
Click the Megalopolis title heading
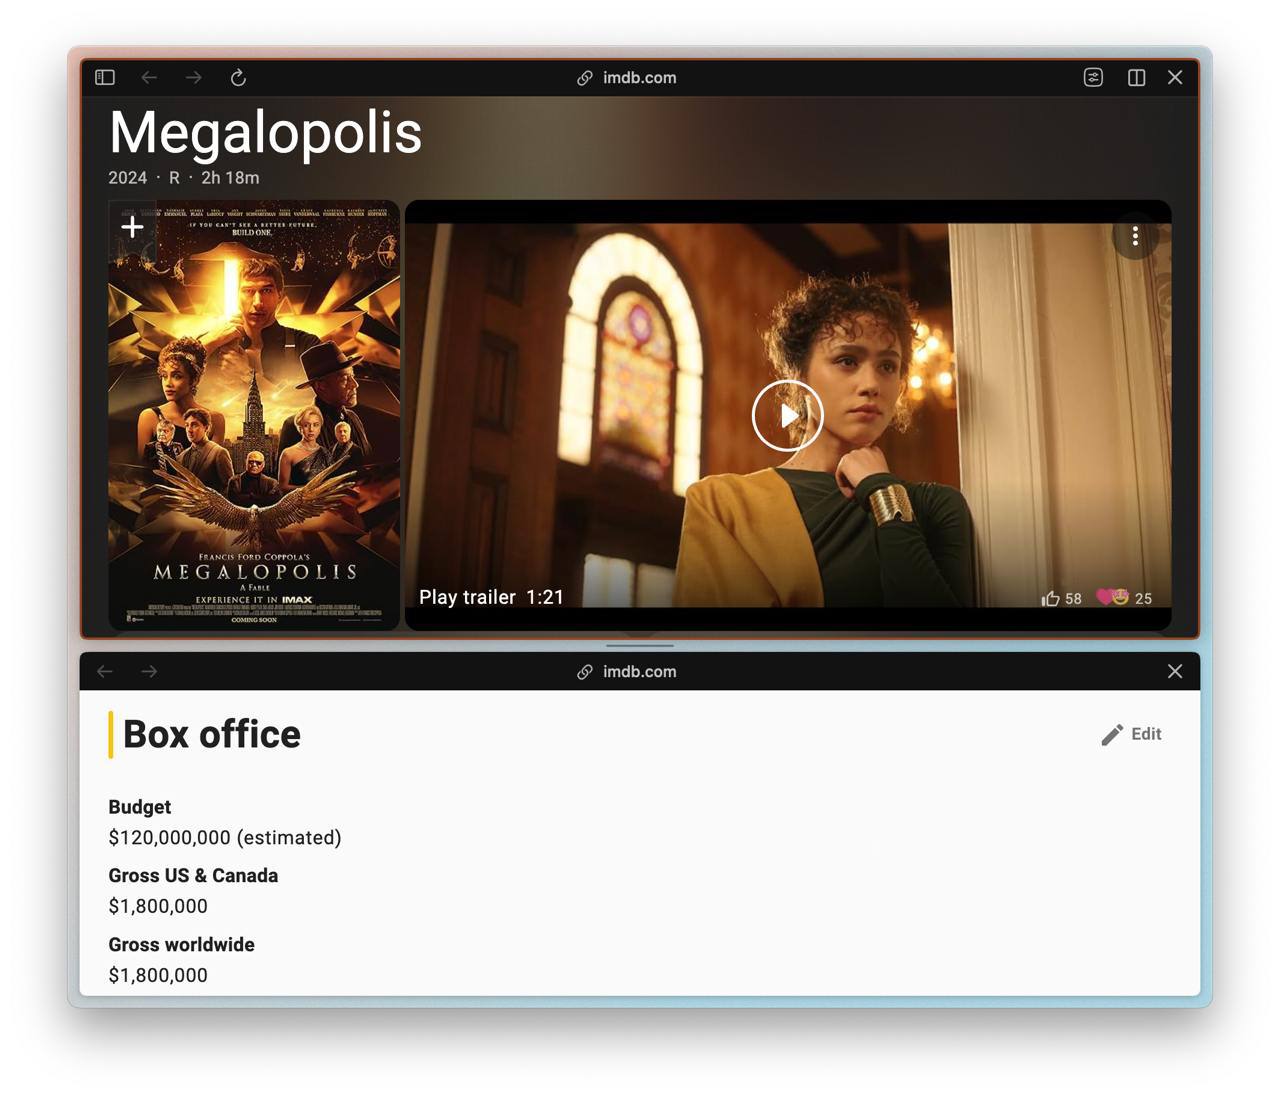(265, 132)
